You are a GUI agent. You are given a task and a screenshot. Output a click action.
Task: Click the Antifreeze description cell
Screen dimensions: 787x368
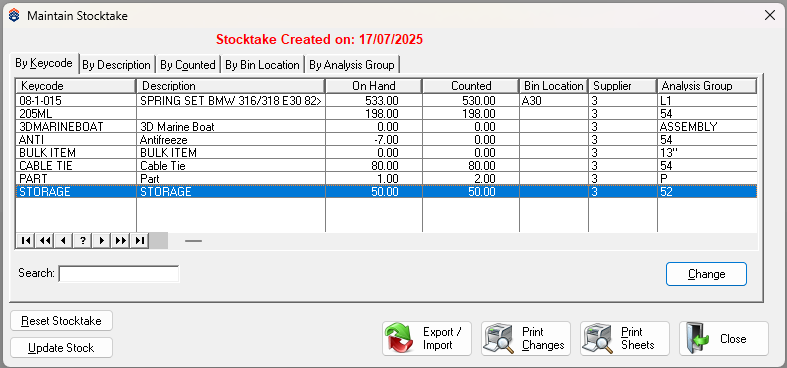pos(231,140)
